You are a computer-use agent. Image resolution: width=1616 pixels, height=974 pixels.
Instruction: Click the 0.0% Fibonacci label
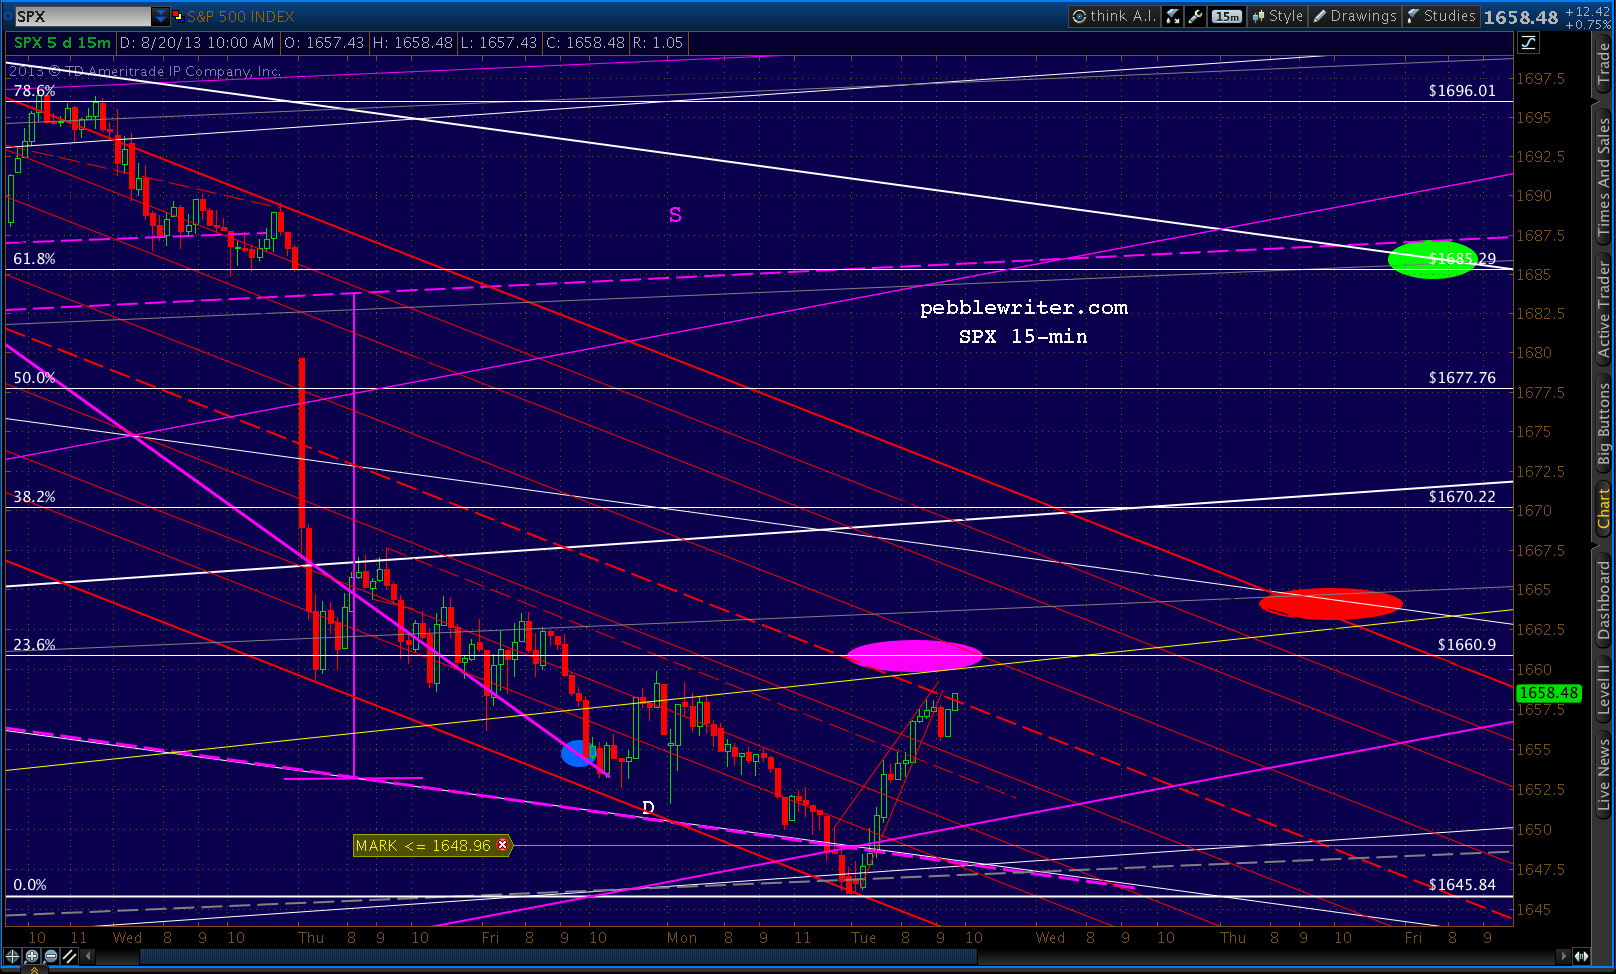pyautogui.click(x=30, y=885)
